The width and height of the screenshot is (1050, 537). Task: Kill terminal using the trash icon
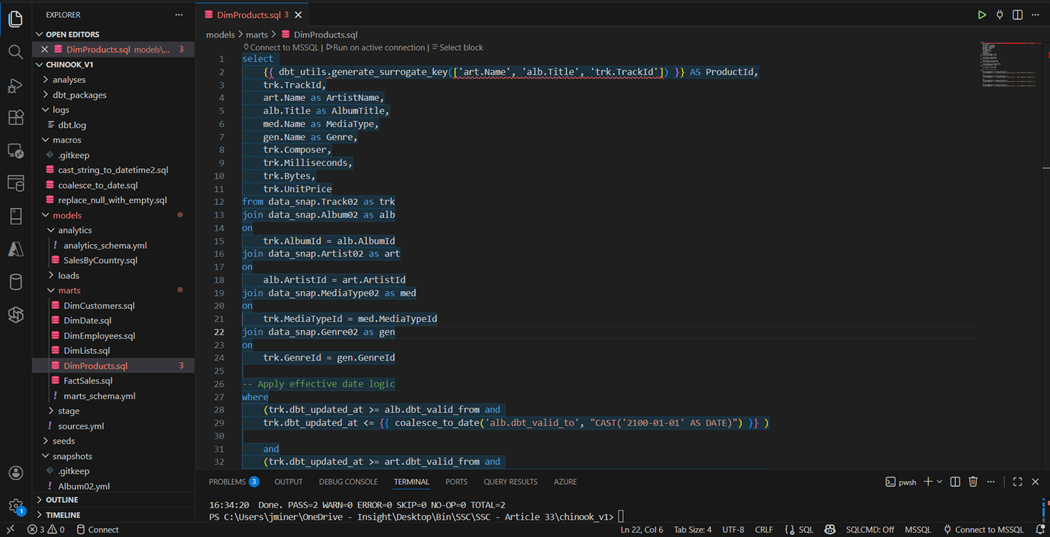(x=973, y=482)
